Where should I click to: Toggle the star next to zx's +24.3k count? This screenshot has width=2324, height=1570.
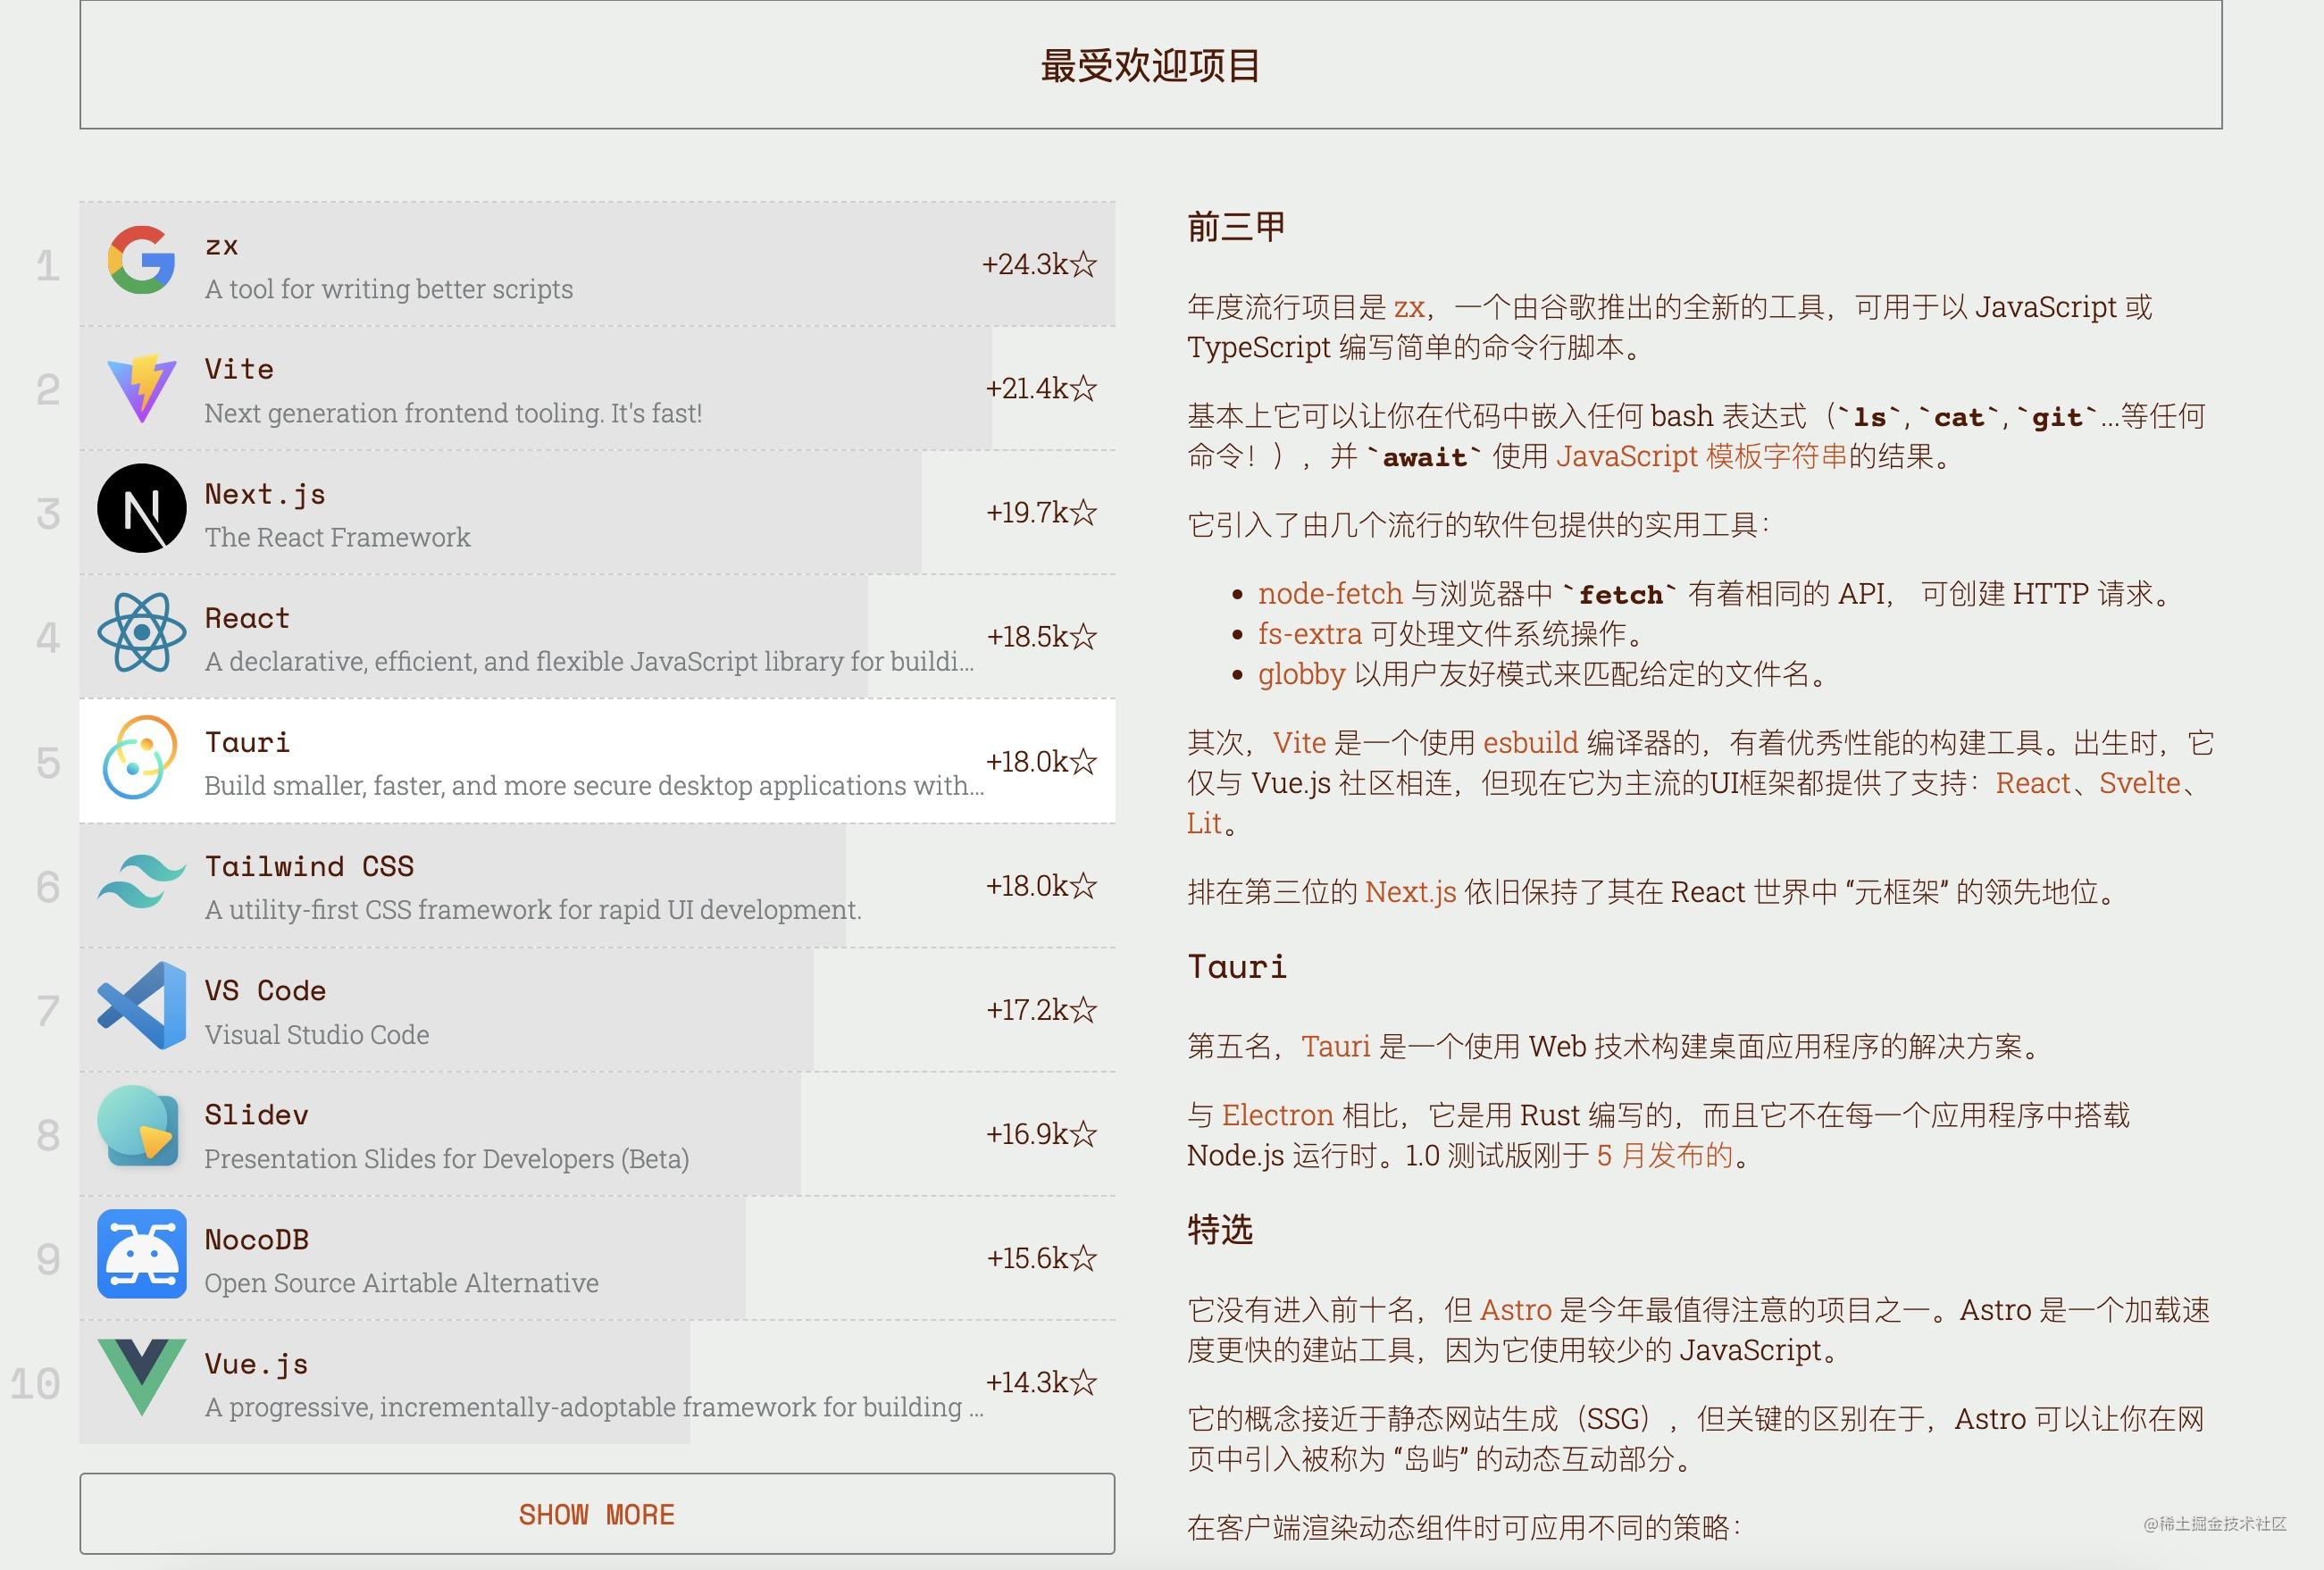click(x=1084, y=264)
